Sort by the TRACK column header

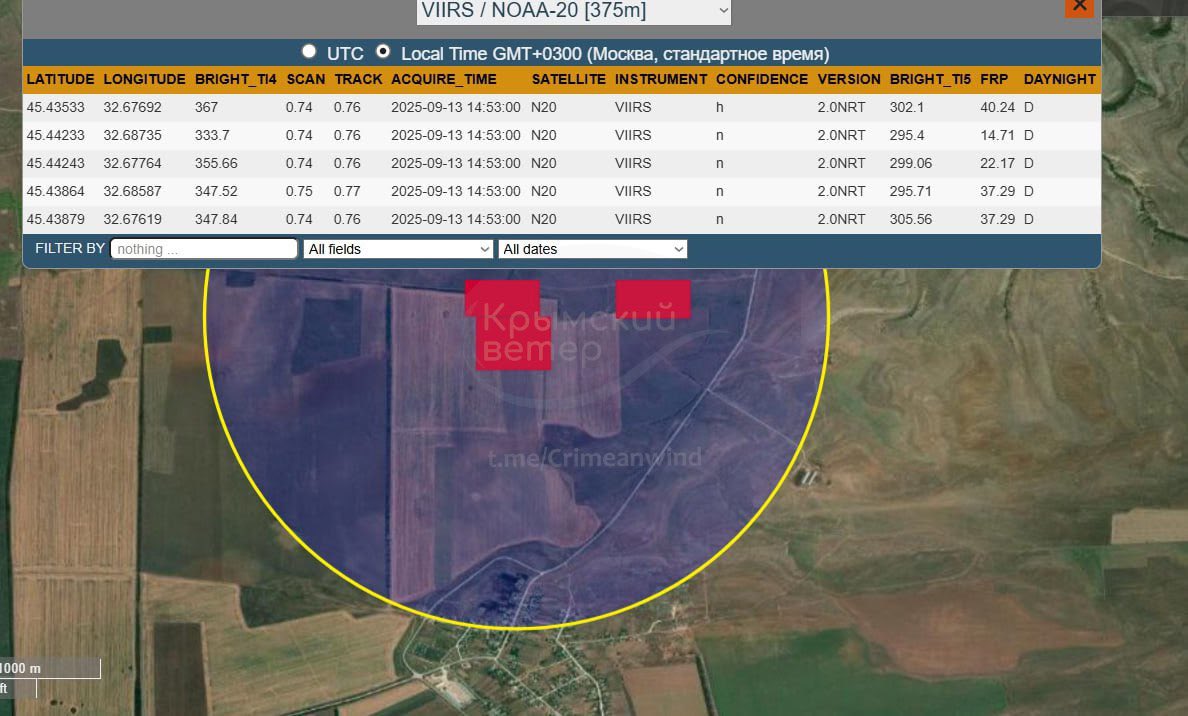coord(358,79)
